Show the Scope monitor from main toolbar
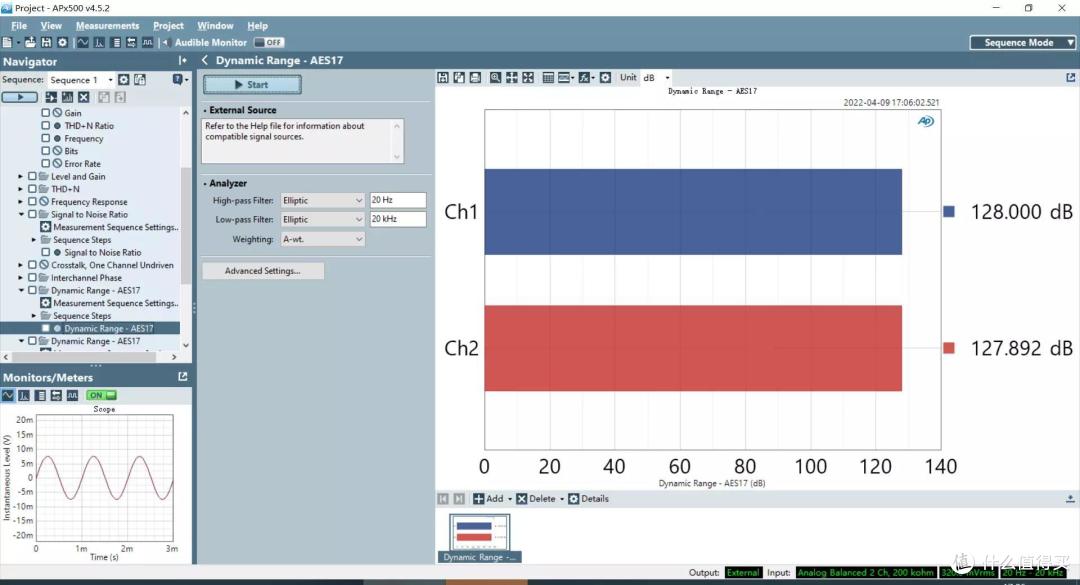1080x585 pixels. click(83, 43)
